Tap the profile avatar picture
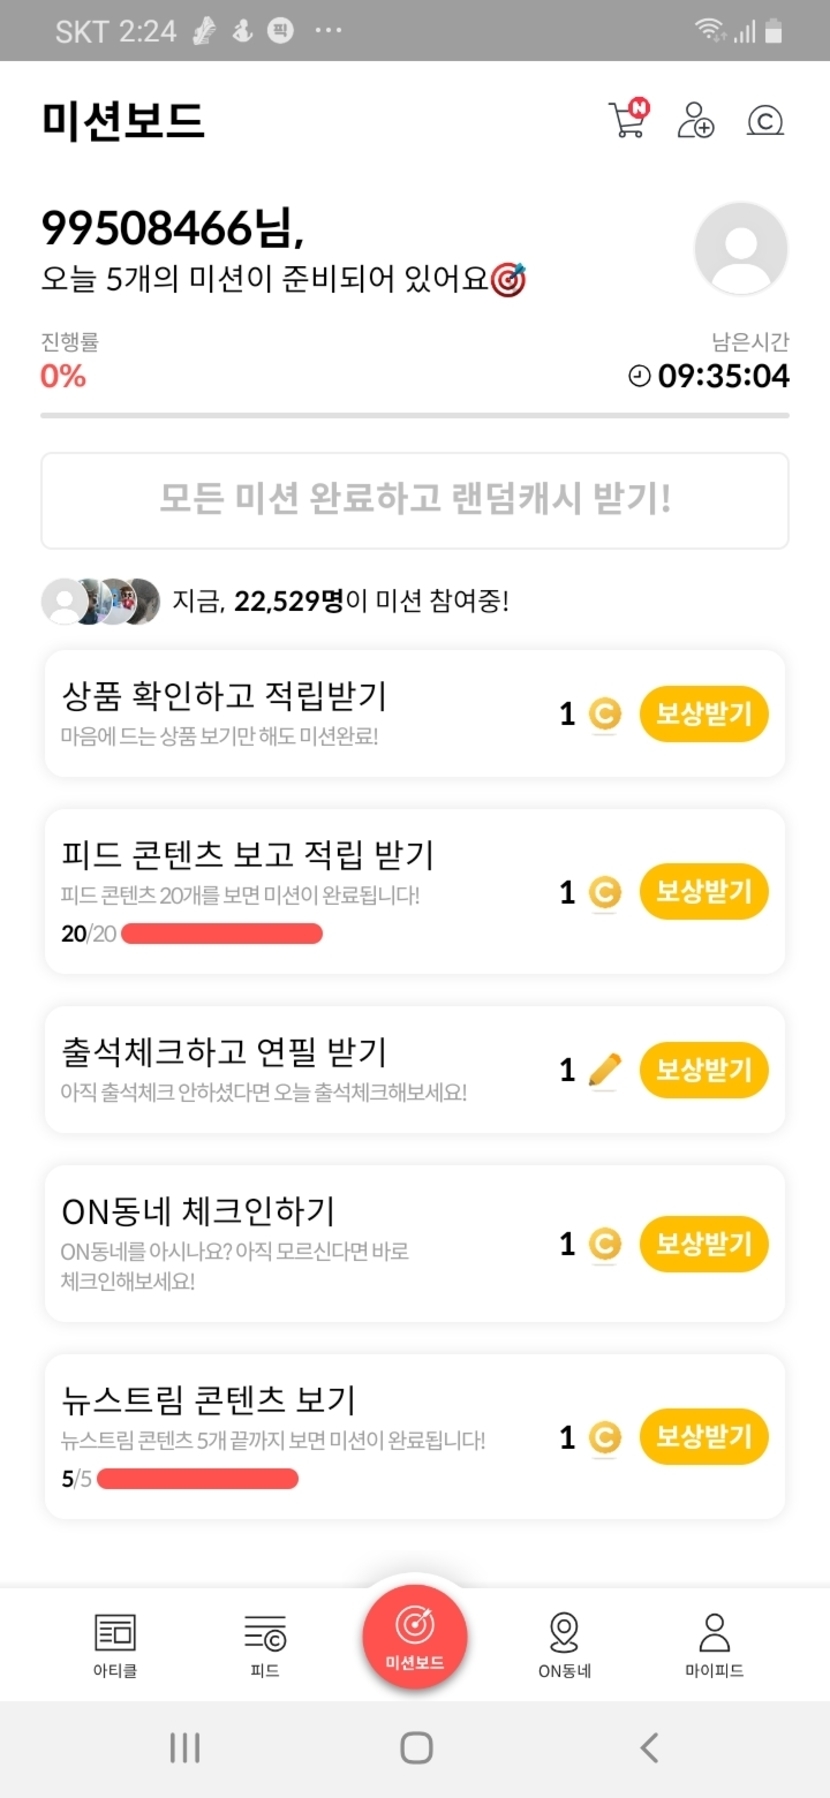Viewport: 830px width, 1798px height. pos(741,249)
